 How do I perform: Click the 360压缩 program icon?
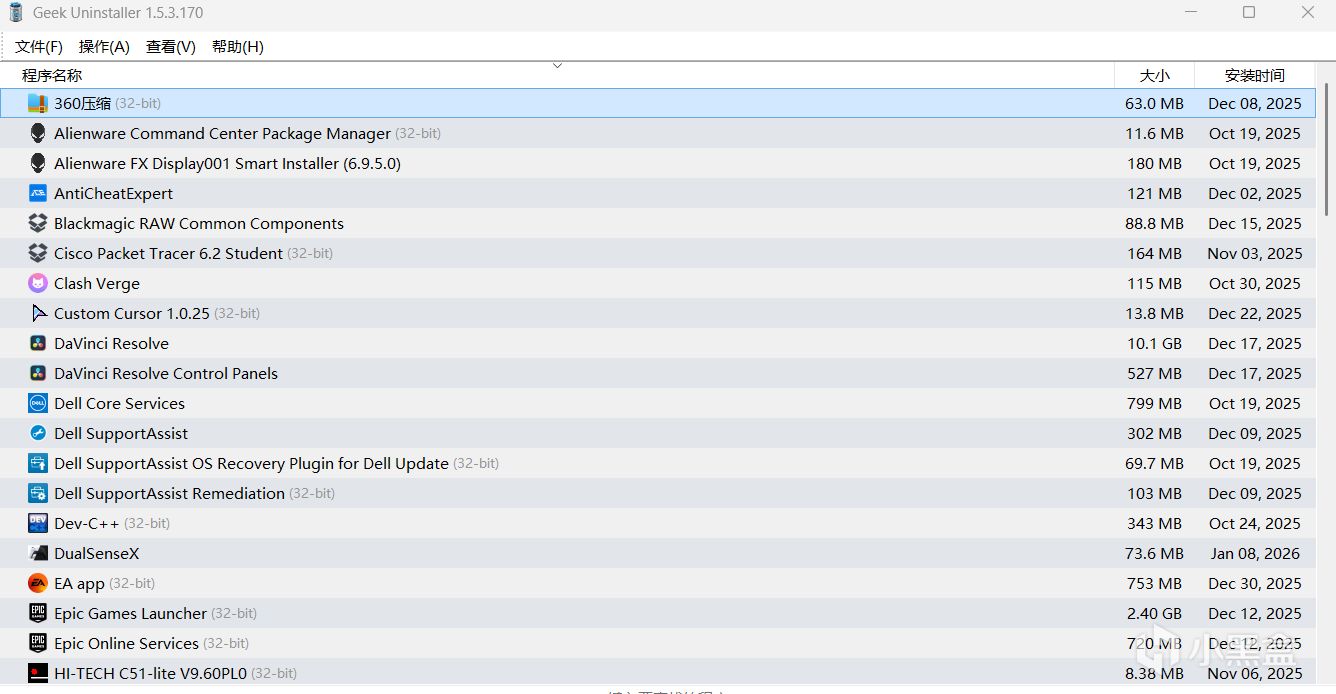(x=38, y=103)
